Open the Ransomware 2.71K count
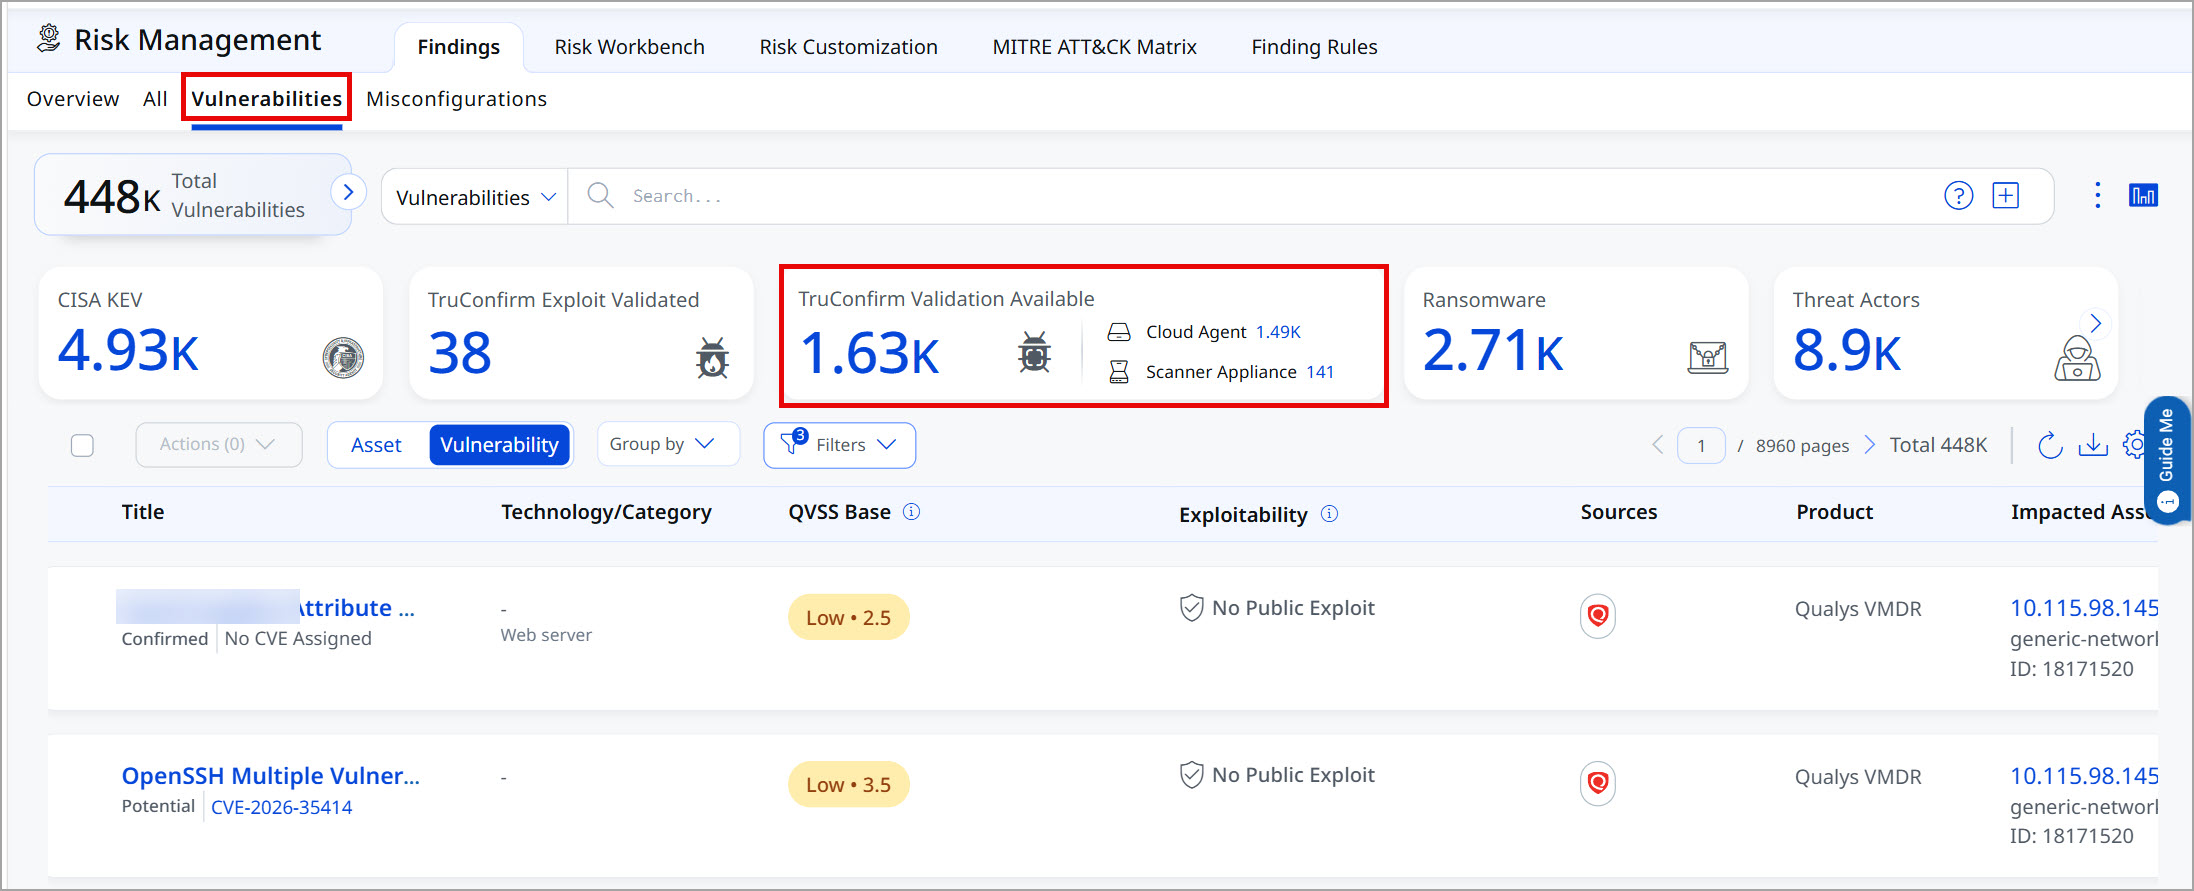Screen dimensions: 2194x891 point(1493,351)
